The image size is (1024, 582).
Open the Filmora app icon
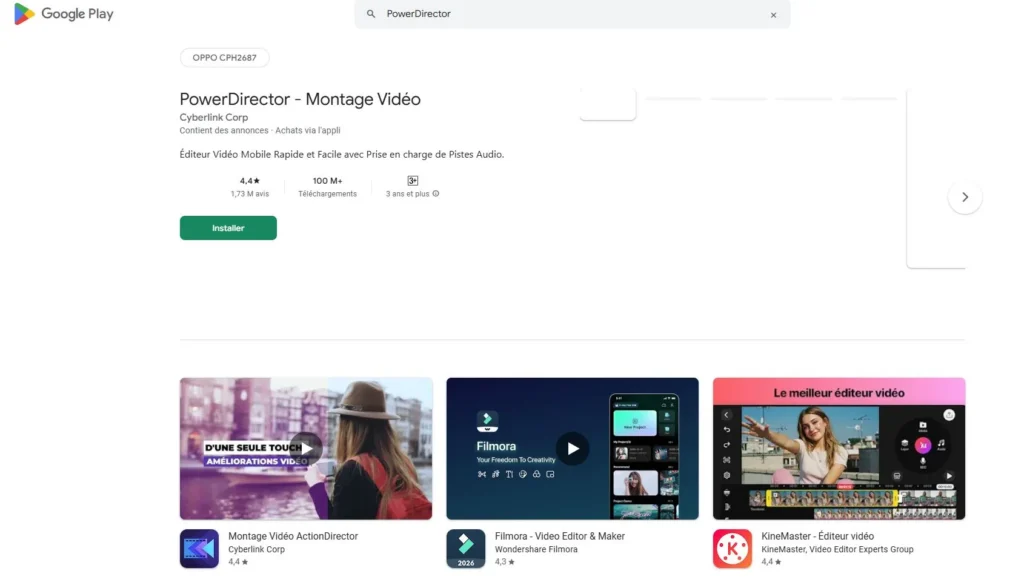(466, 547)
